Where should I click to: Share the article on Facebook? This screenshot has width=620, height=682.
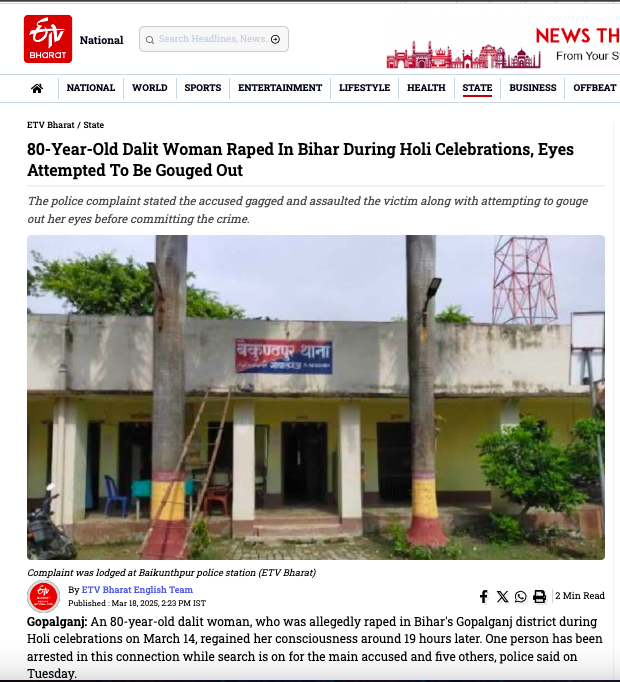point(483,596)
